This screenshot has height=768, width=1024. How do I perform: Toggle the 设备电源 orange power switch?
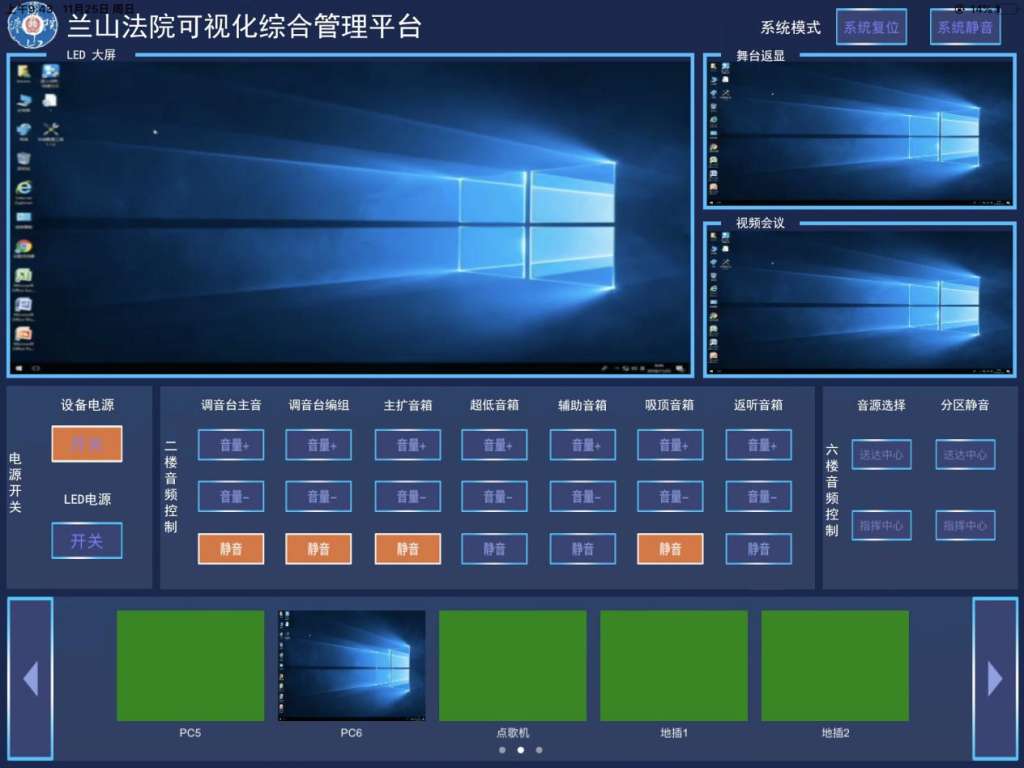coord(87,444)
